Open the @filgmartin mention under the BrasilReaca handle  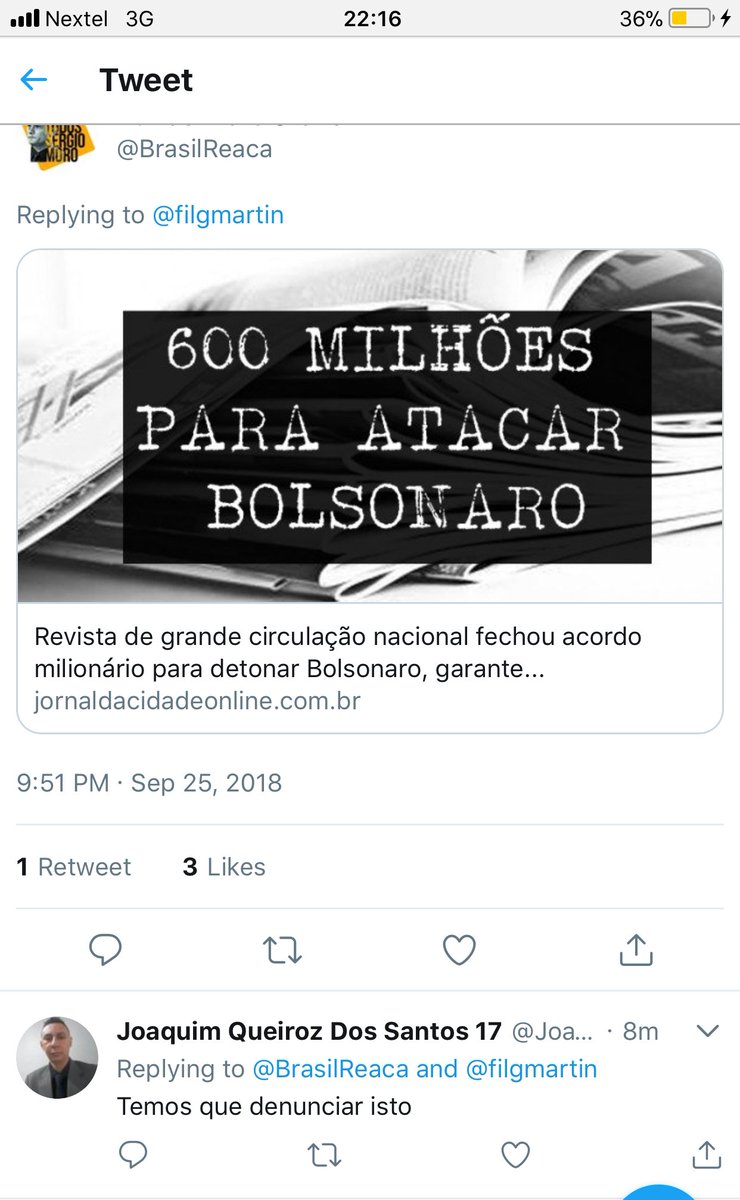(218, 215)
